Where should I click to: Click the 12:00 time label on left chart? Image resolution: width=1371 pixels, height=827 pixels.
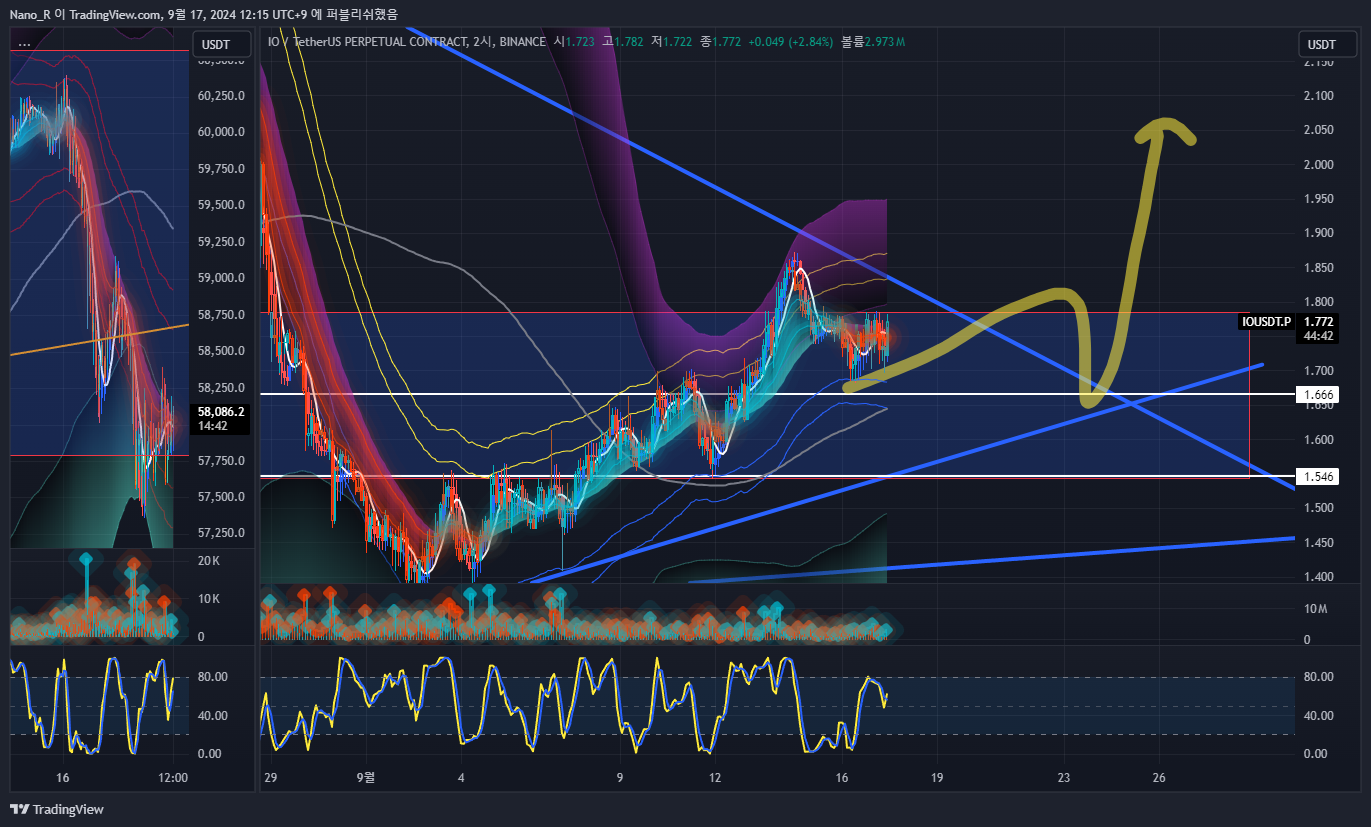point(174,776)
